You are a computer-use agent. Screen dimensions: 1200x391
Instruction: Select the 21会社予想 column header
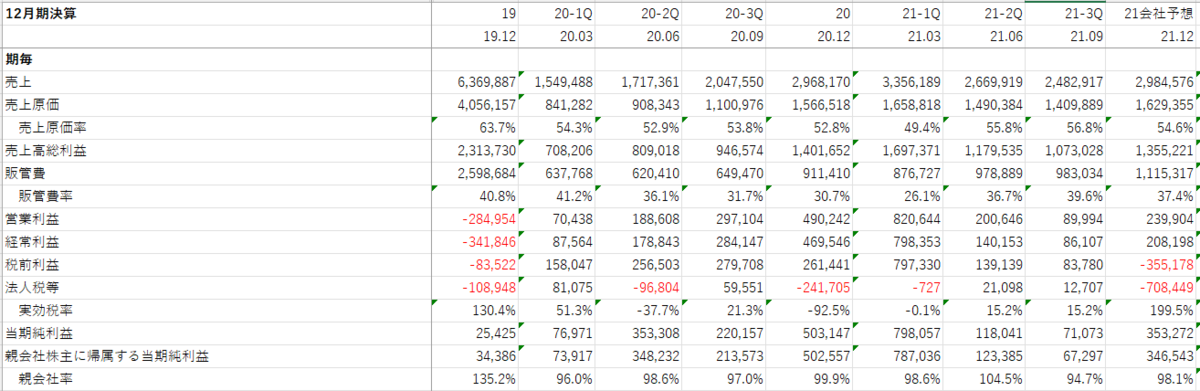pos(1159,14)
